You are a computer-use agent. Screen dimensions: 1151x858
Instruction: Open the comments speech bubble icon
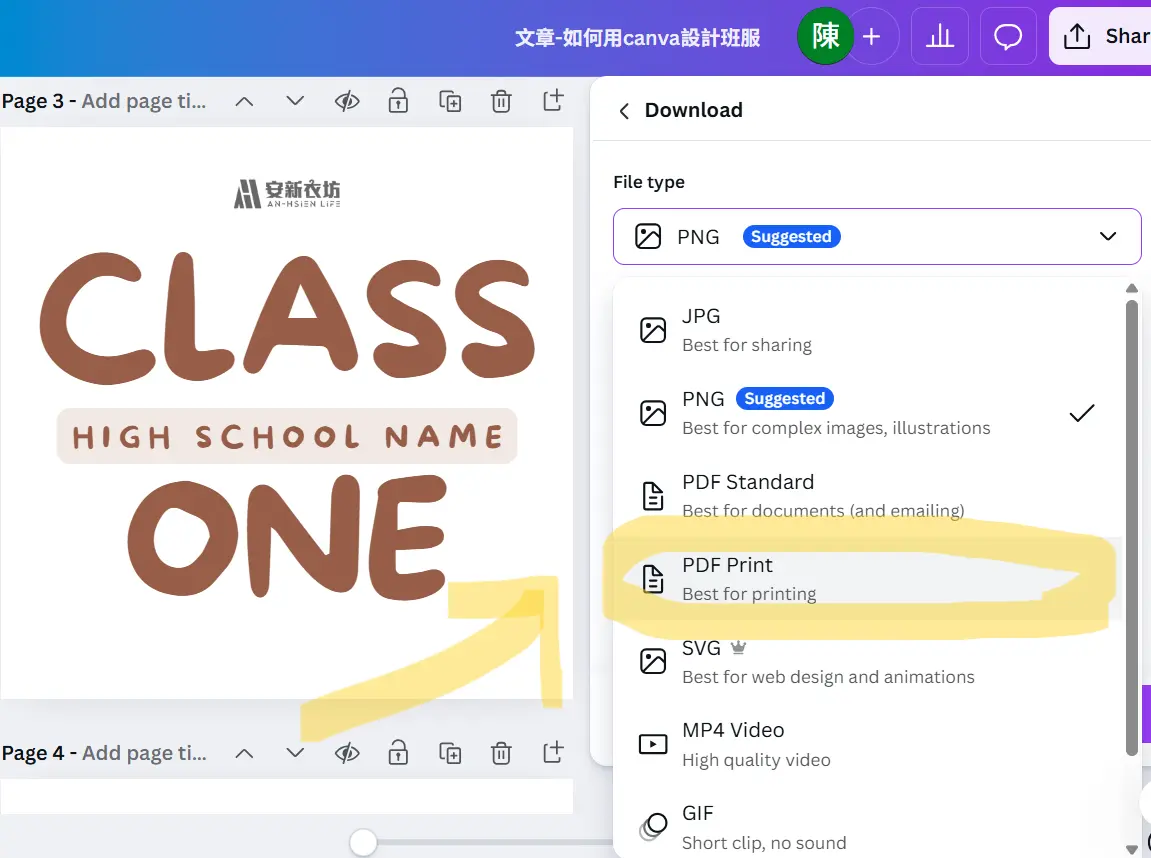point(1007,38)
